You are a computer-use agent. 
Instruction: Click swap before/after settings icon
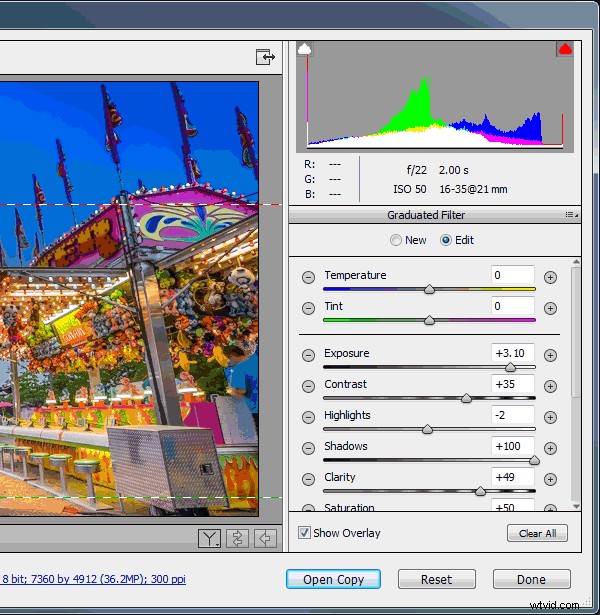click(x=237, y=539)
